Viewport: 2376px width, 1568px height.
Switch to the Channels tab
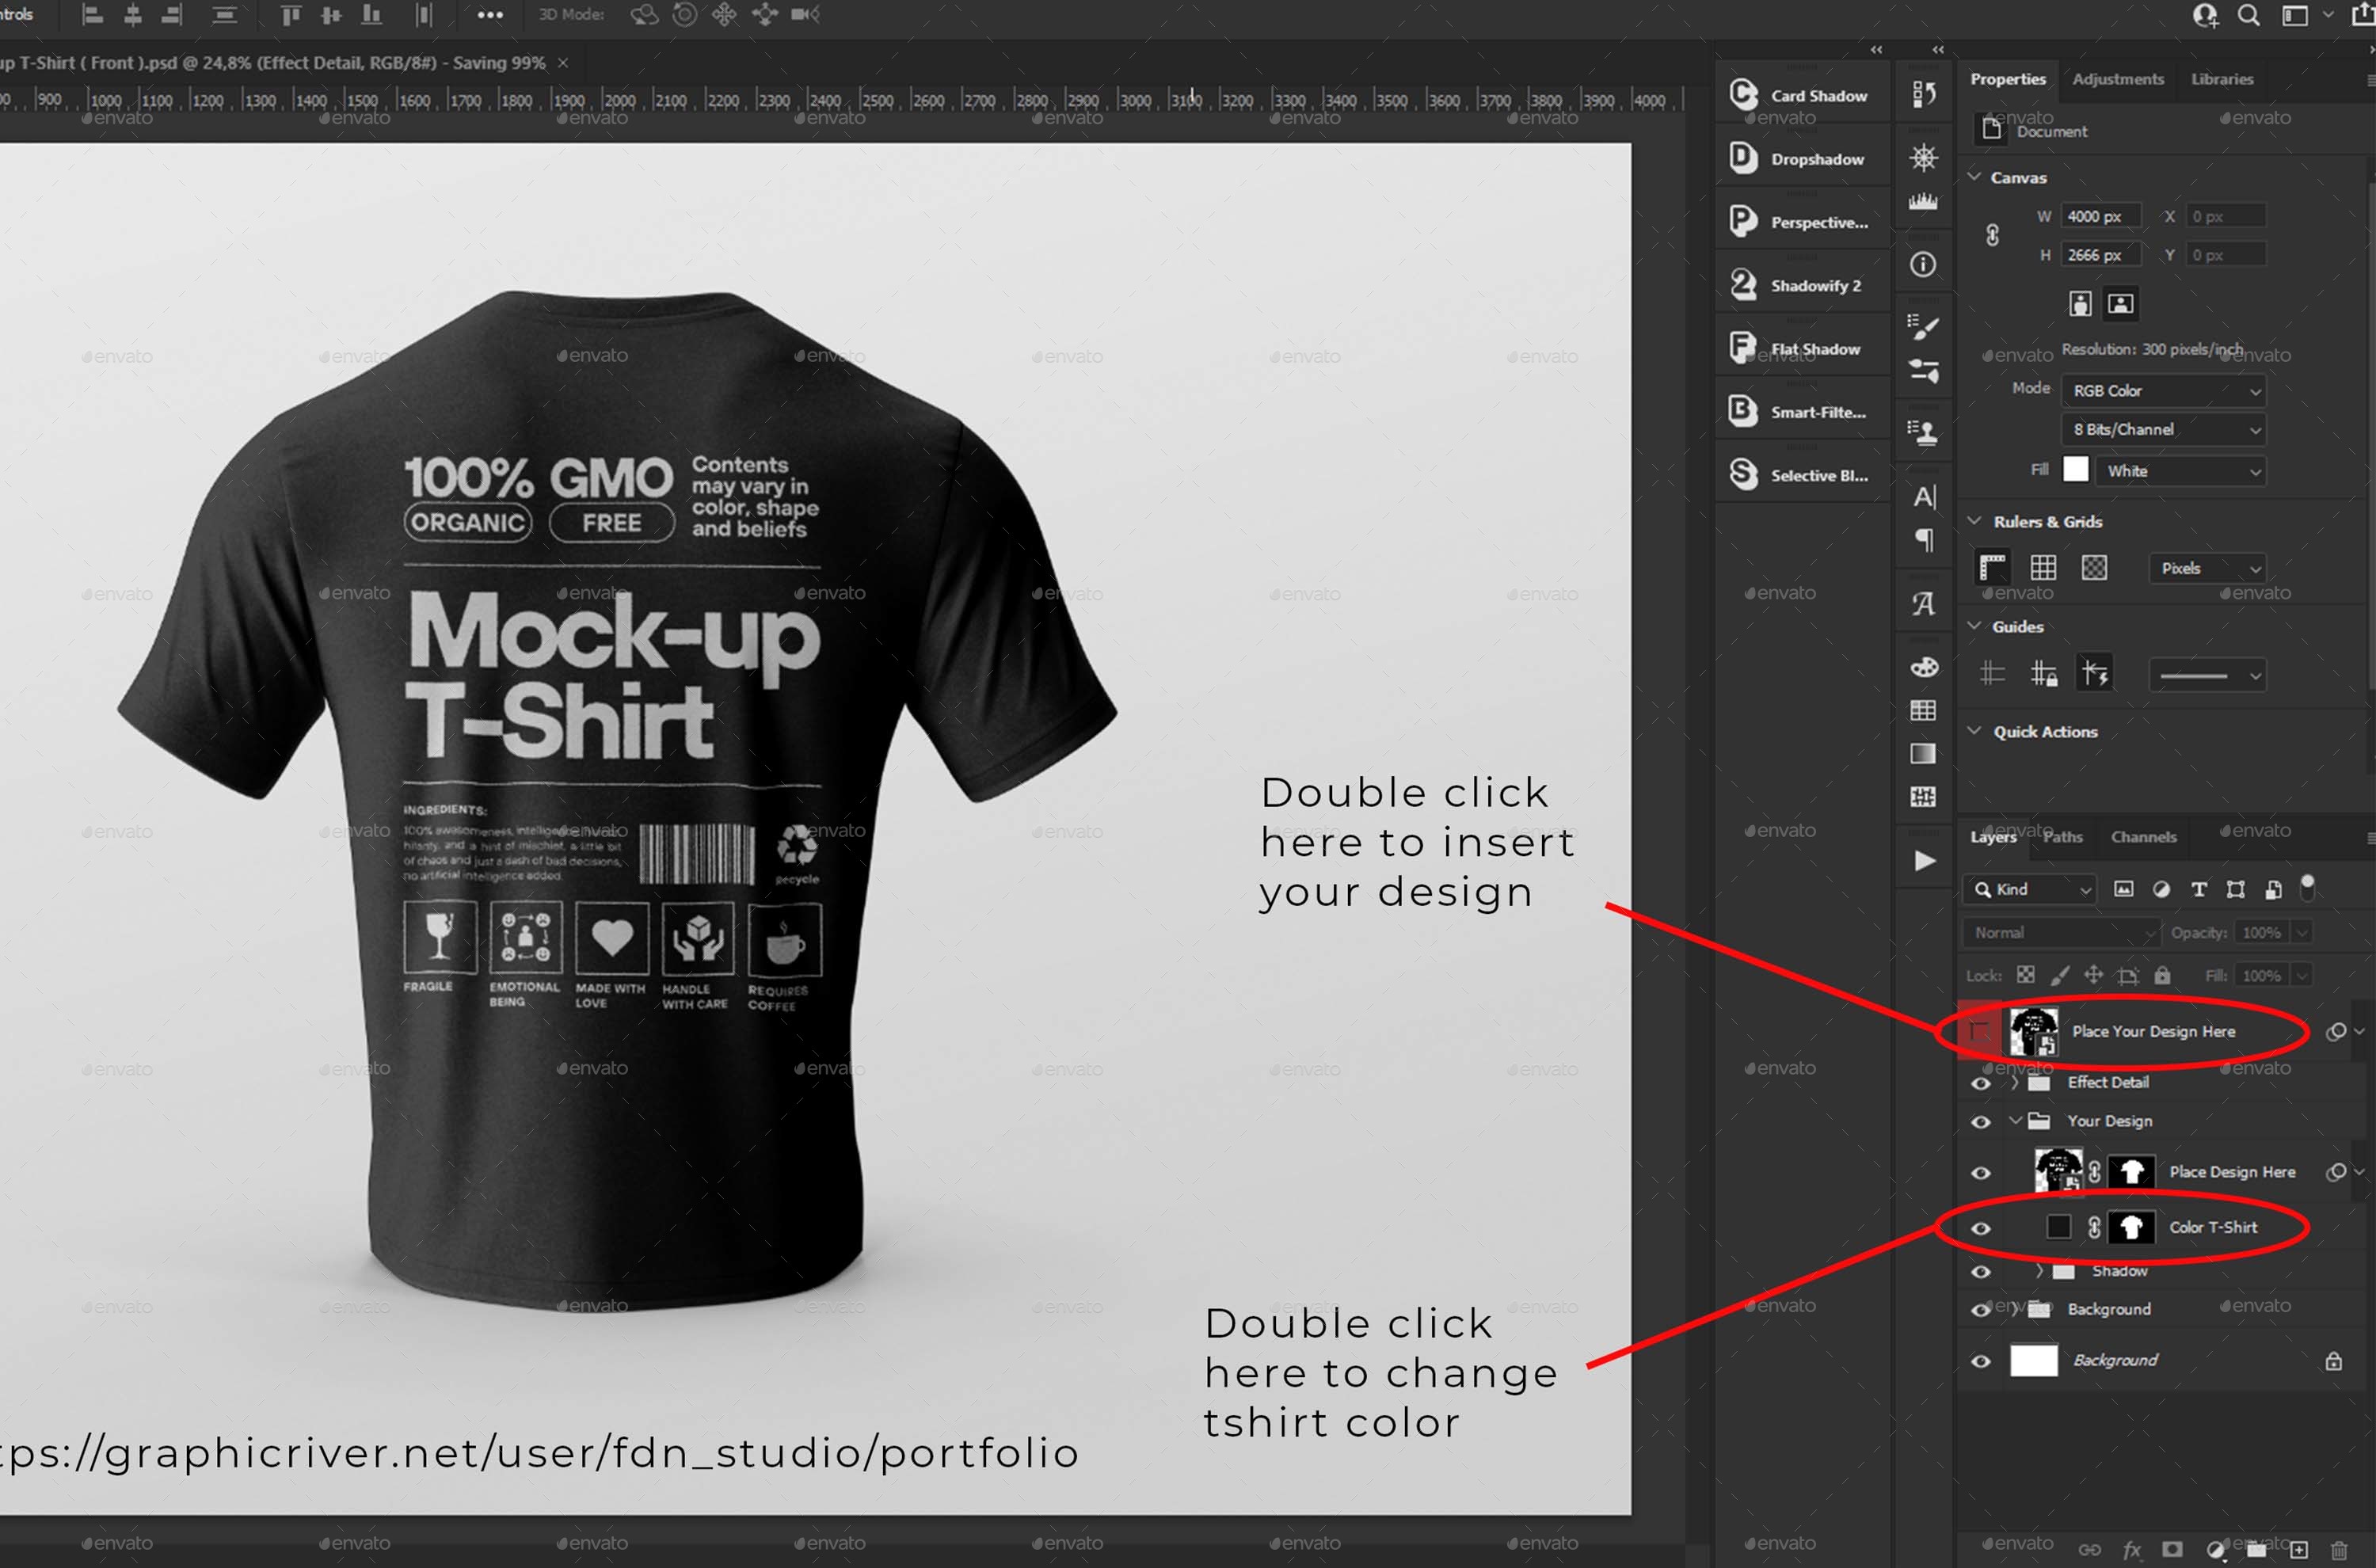click(x=2144, y=837)
